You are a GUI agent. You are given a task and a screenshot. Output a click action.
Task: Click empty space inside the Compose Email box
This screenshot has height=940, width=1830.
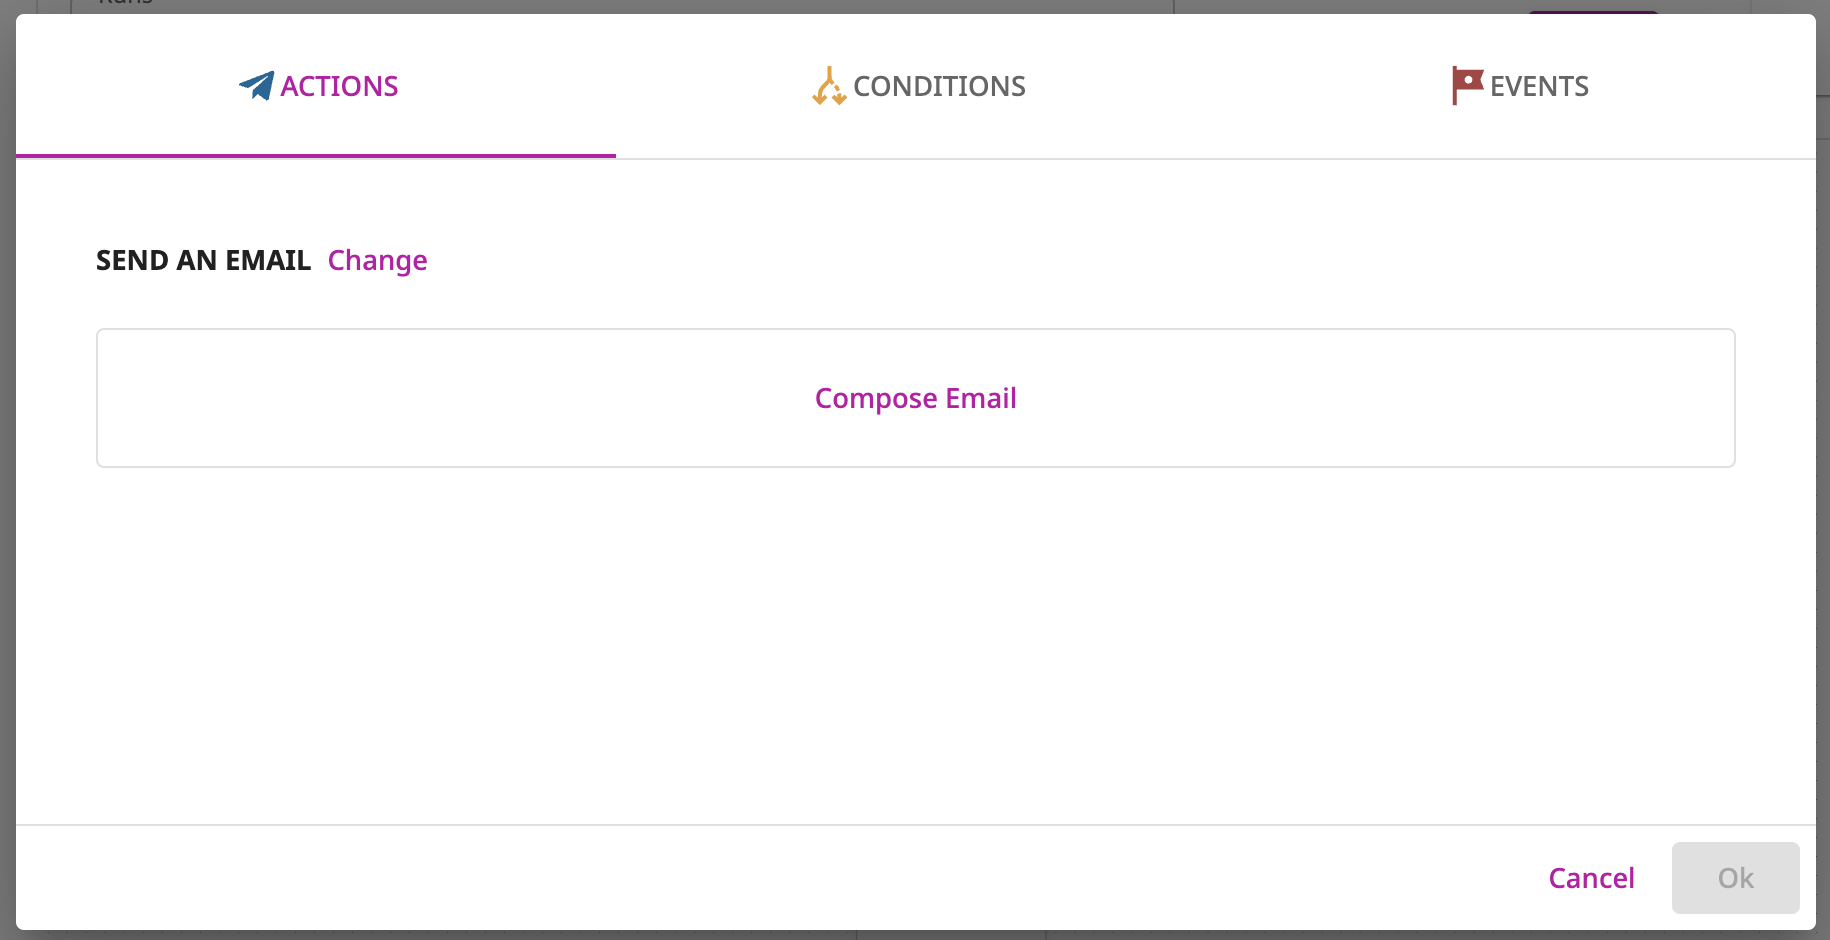[450, 398]
